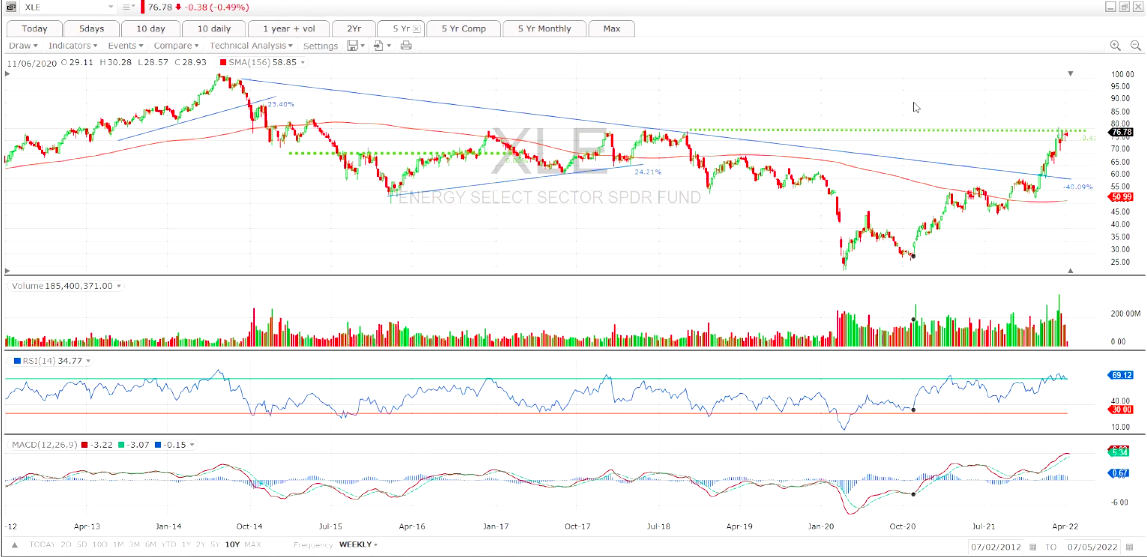This screenshot has width=1147, height=557.
Task: Select the 5D time range
Action: coord(83,545)
